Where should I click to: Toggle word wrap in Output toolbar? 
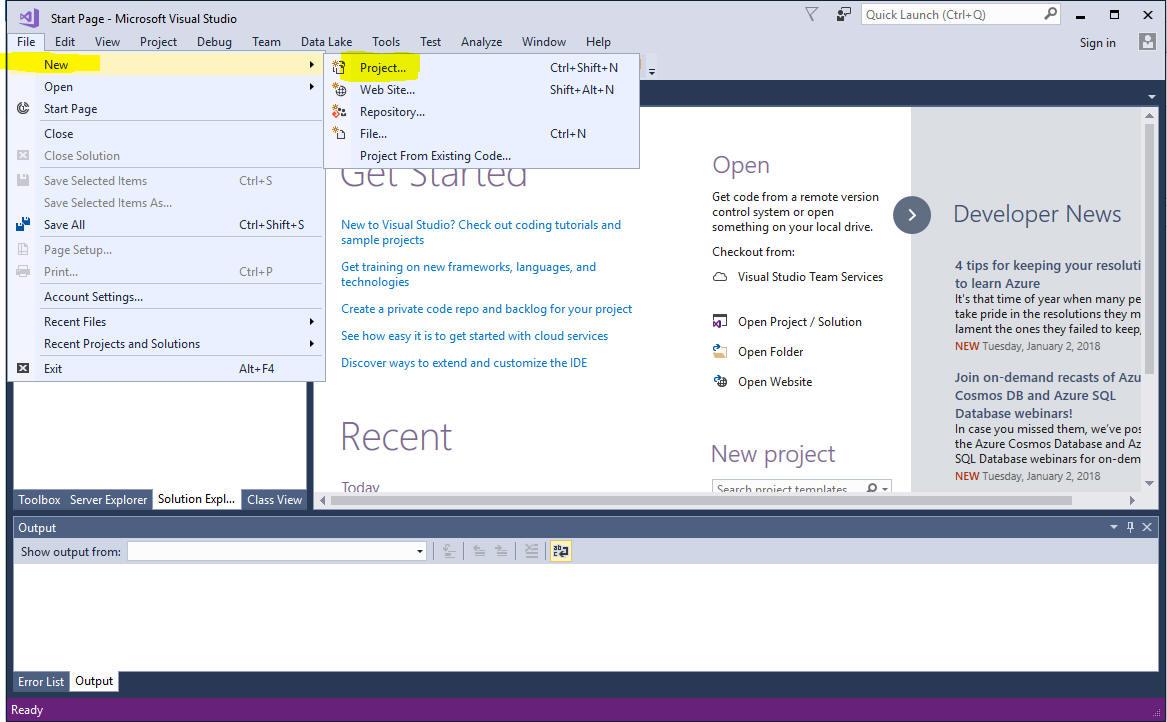coord(560,551)
